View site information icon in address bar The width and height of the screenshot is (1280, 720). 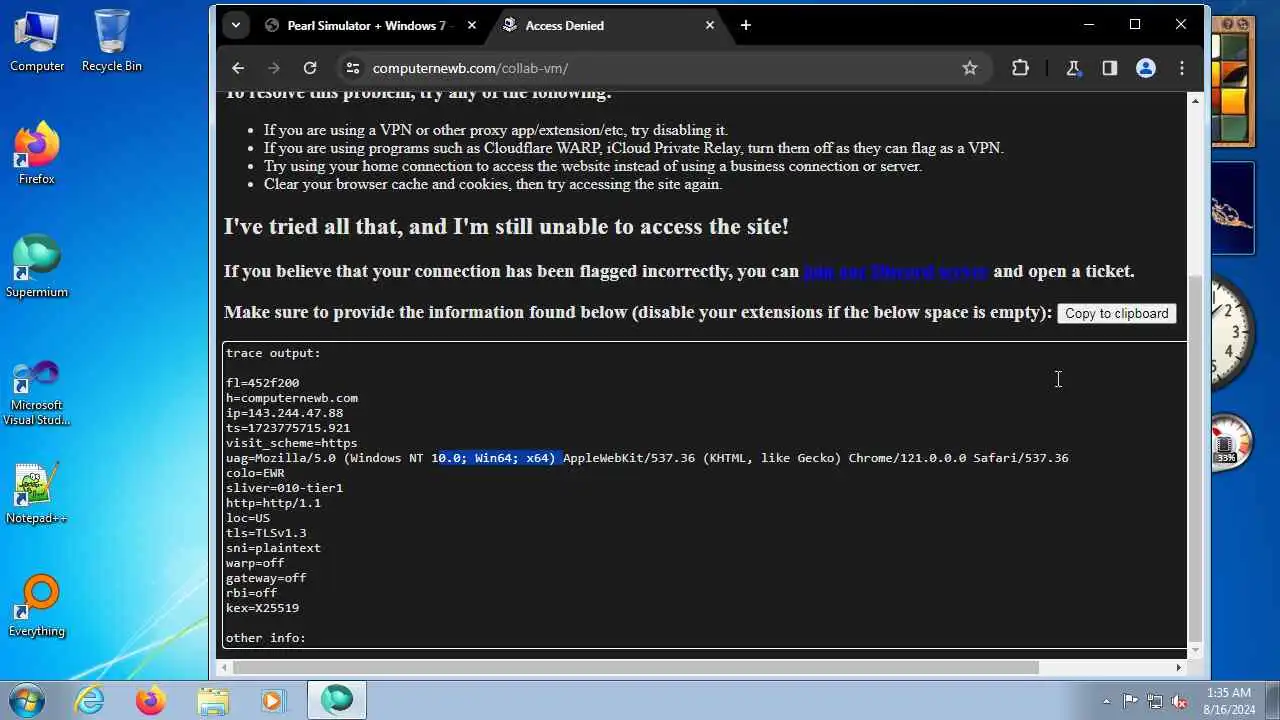pos(352,68)
